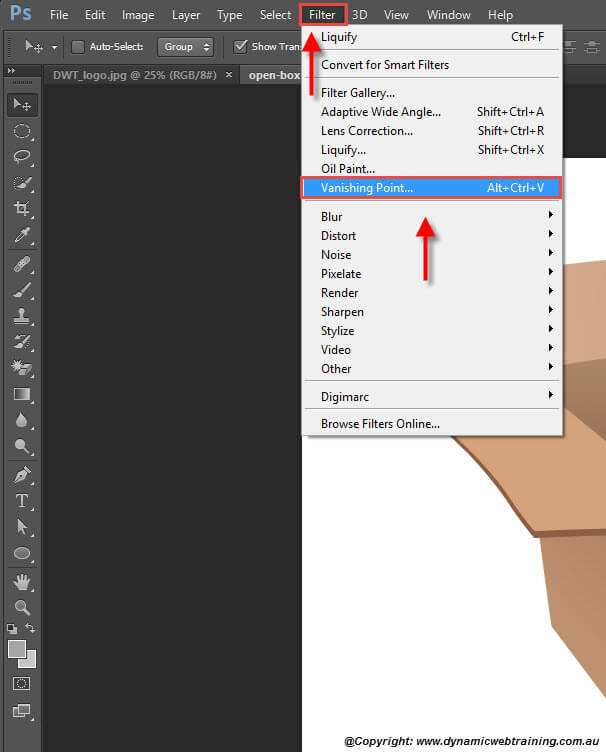This screenshot has width=606, height=752.
Task: Choose Convert for Smart Filters
Action: [432, 65]
